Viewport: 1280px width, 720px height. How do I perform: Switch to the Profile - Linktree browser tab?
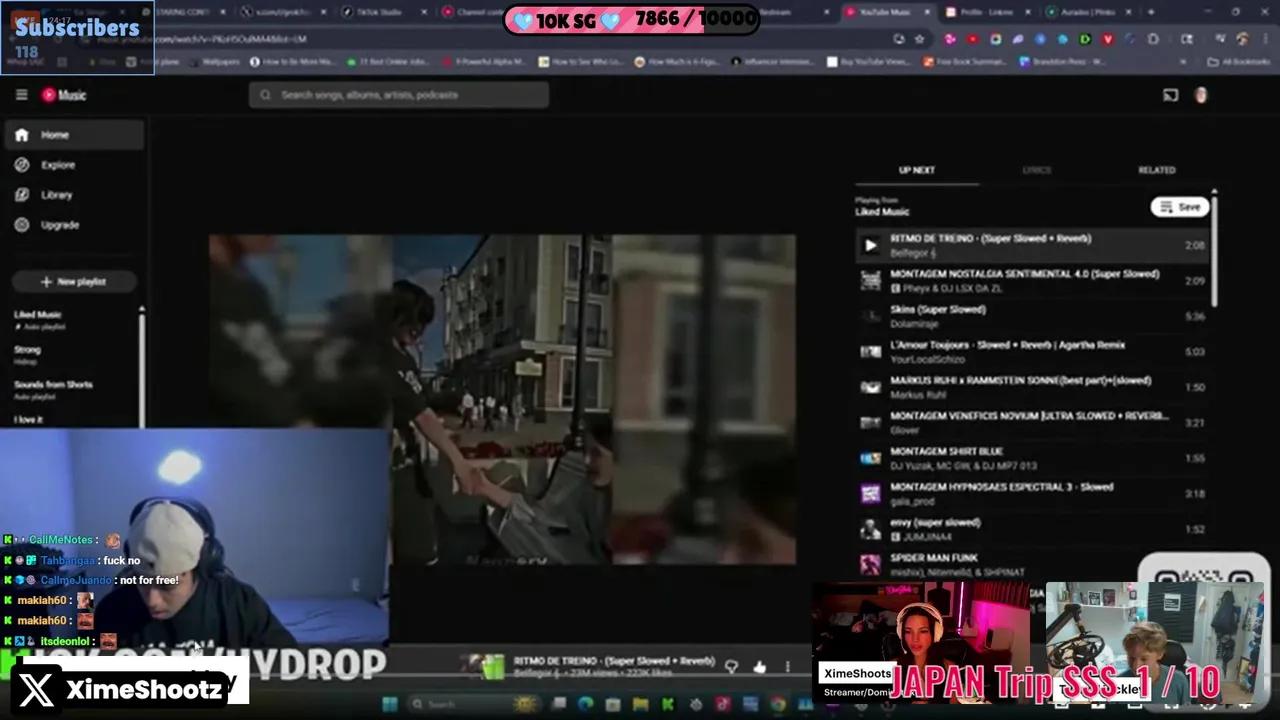987,12
